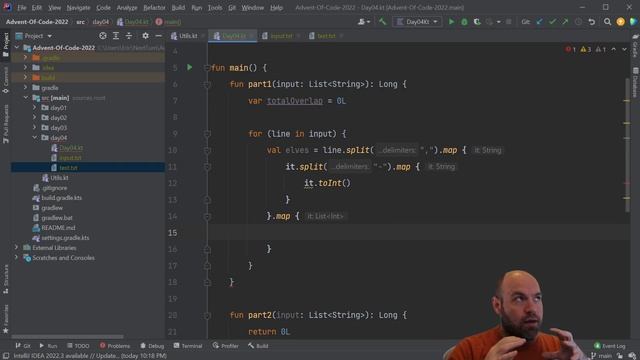Image resolution: width=640 pixels, height=360 pixels.
Task: Run the Day04Kt configuration with green play button
Action: pyautogui.click(x=451, y=22)
